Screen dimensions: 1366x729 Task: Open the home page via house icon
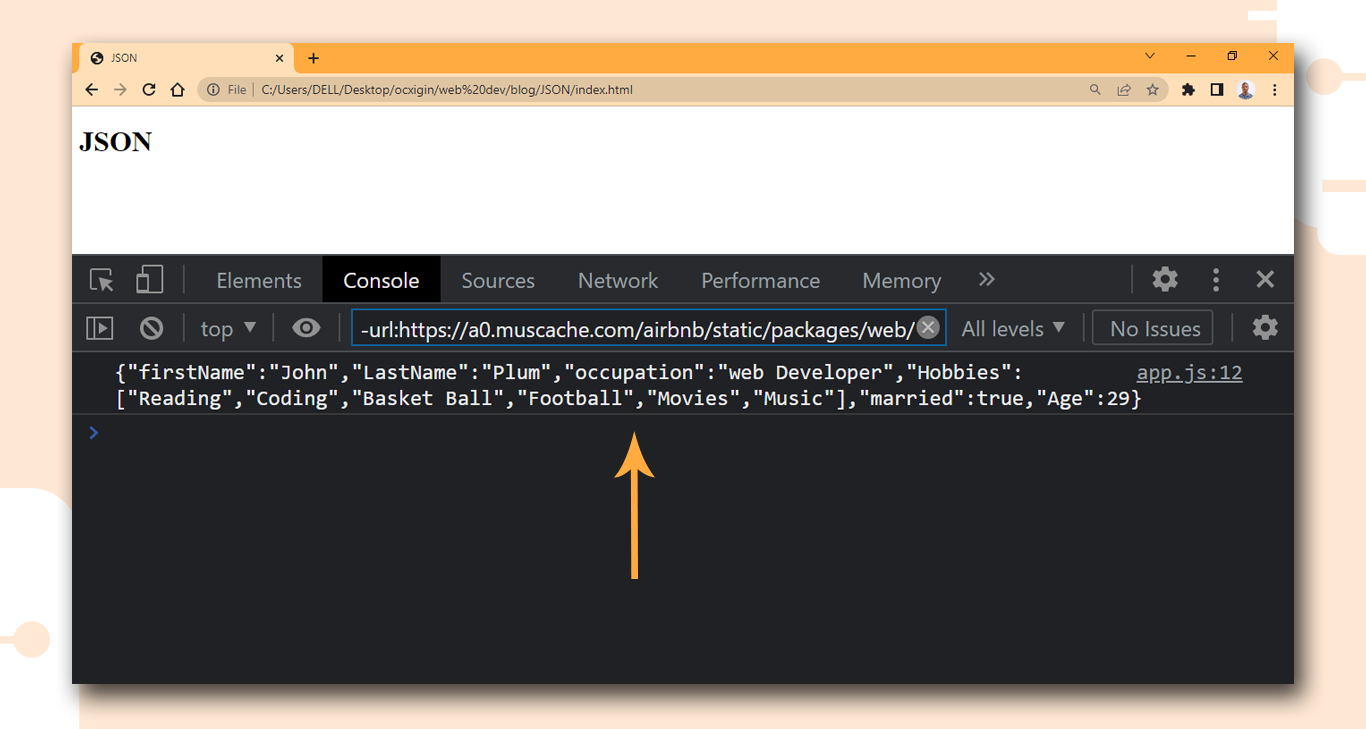(x=178, y=90)
